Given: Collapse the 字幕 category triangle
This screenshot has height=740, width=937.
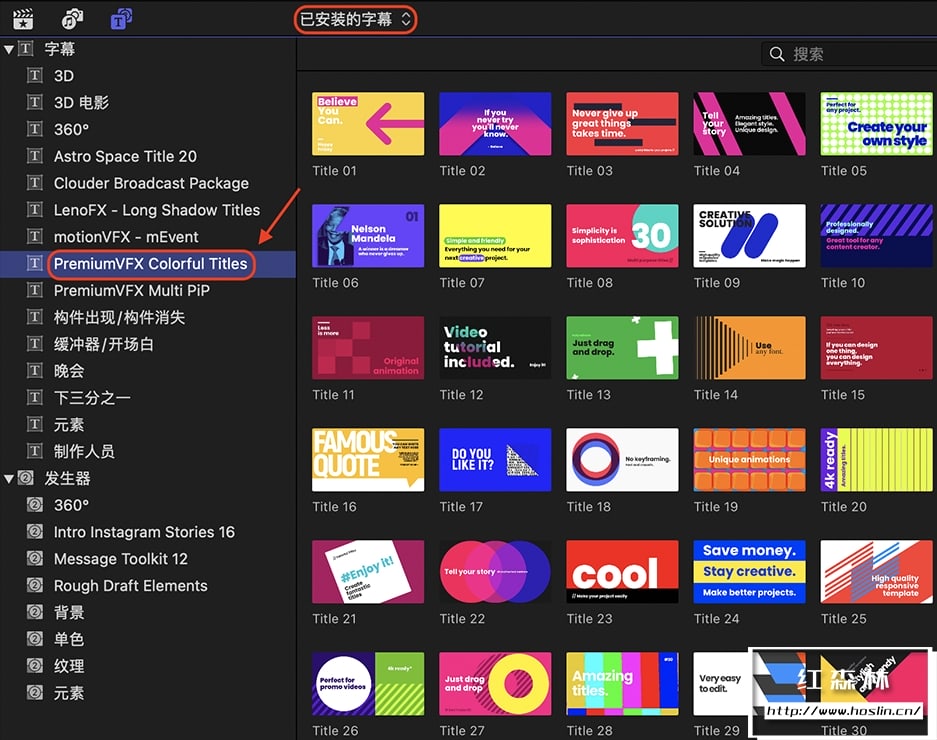Looking at the screenshot, I should point(8,50).
